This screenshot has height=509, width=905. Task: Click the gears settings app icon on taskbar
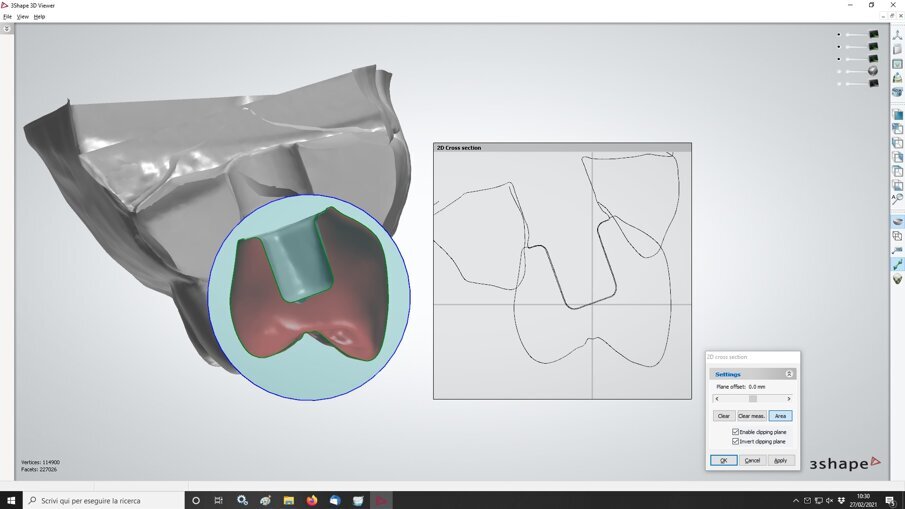click(242, 500)
